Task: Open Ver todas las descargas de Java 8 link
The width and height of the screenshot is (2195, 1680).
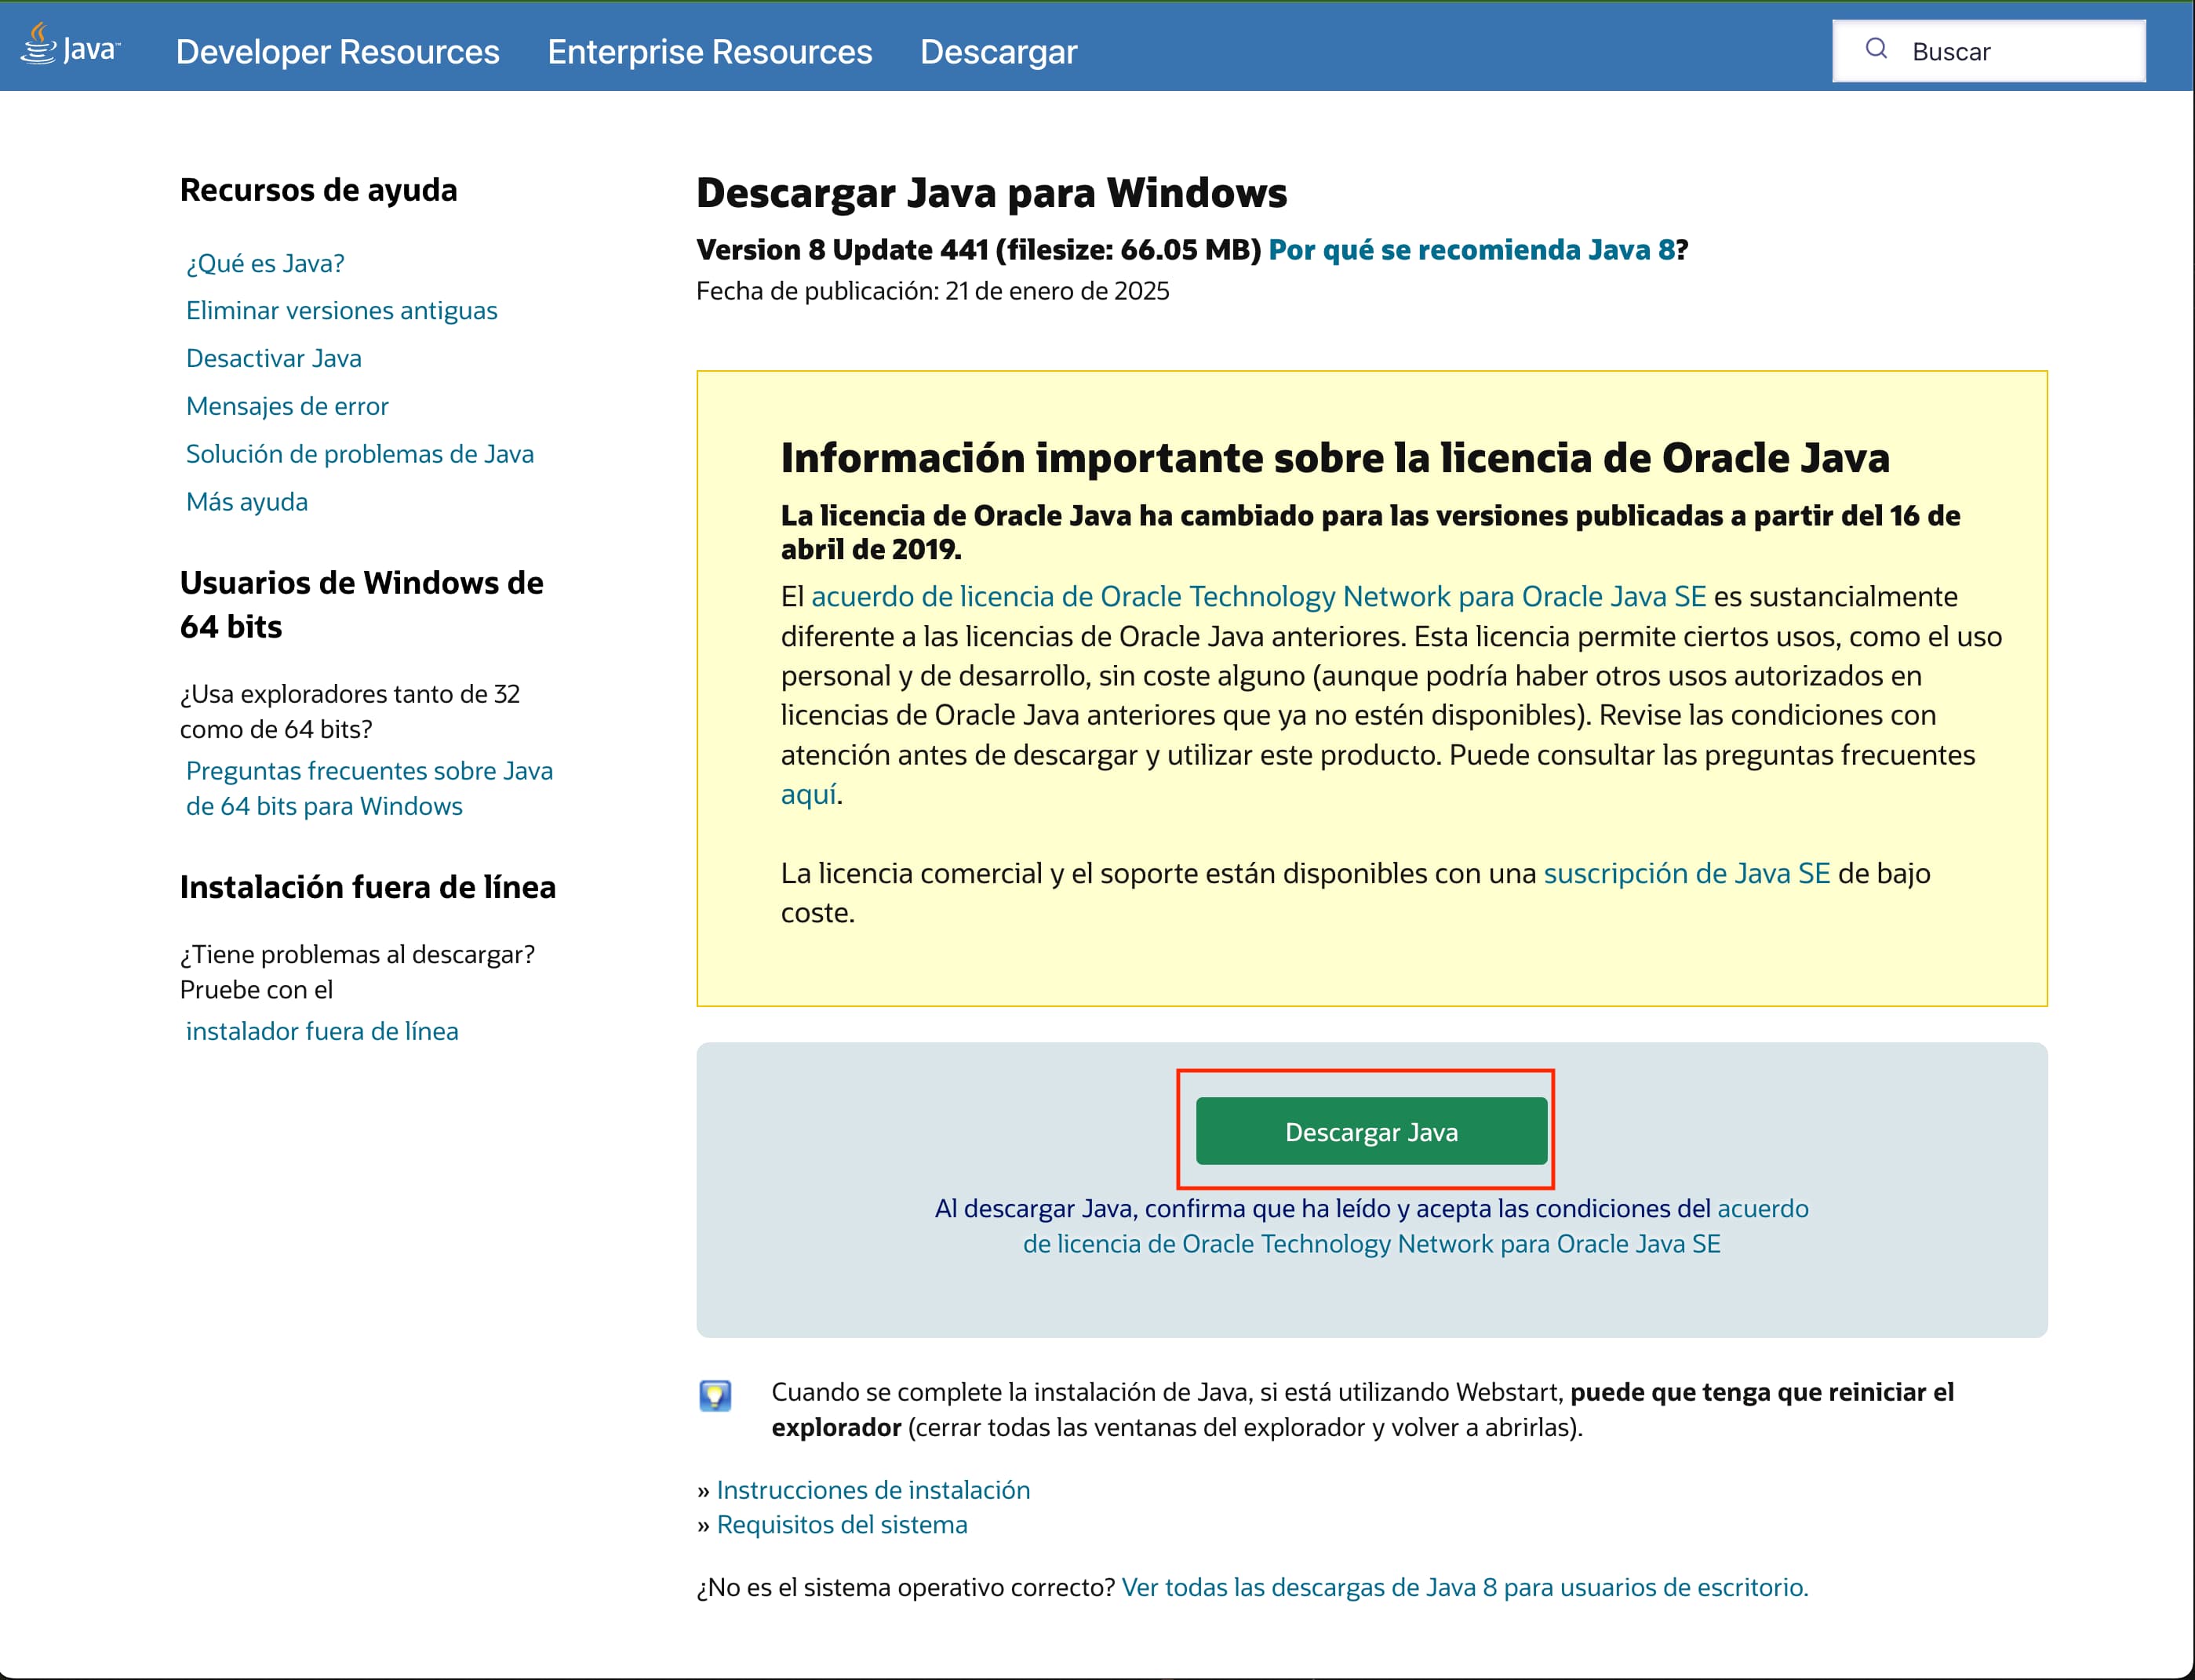Action: [x=1465, y=1587]
